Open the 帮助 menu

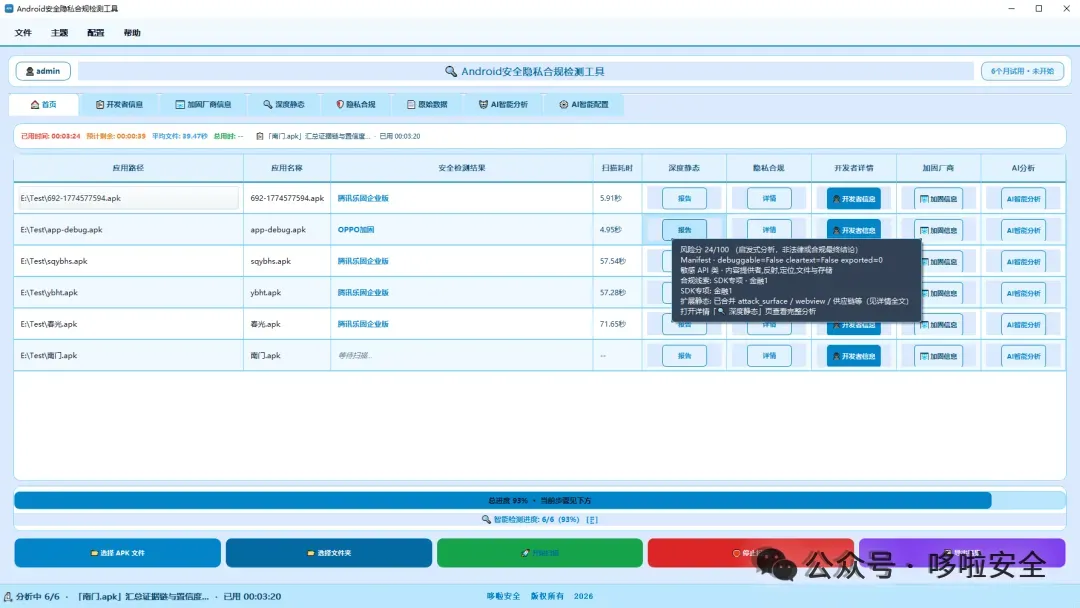point(132,32)
